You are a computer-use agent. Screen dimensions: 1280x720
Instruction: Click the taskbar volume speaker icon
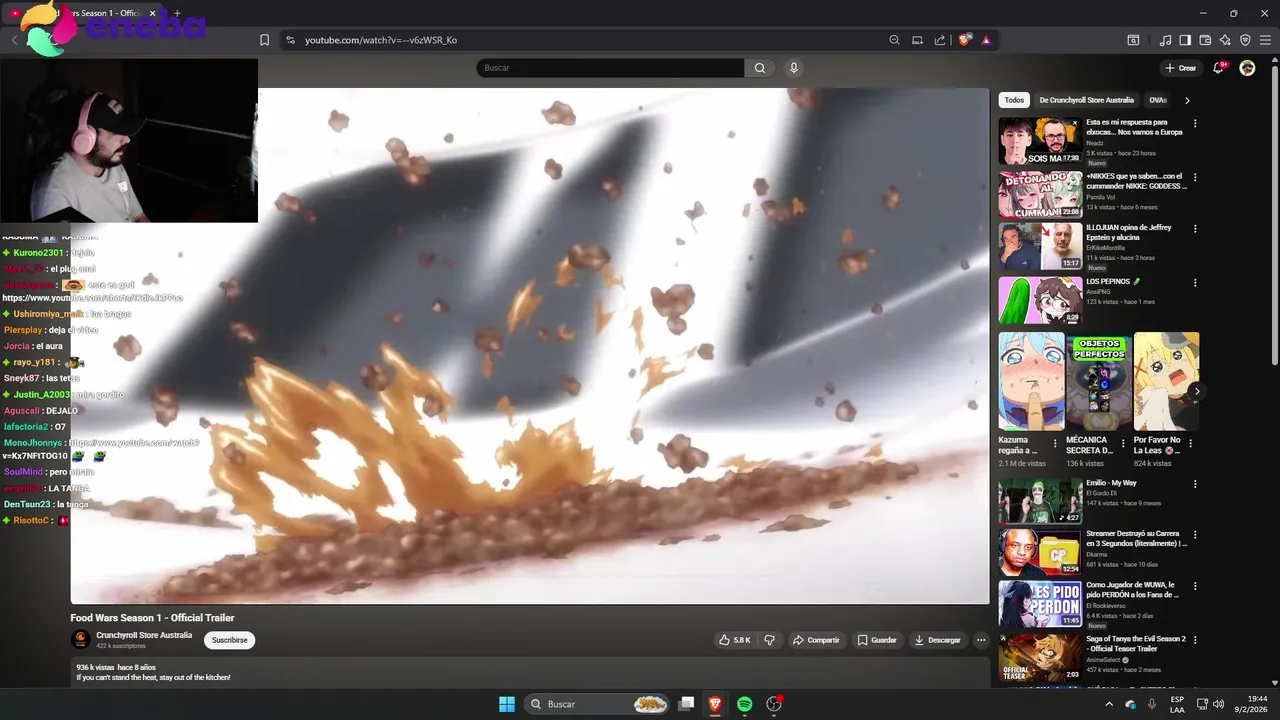pos(1219,704)
